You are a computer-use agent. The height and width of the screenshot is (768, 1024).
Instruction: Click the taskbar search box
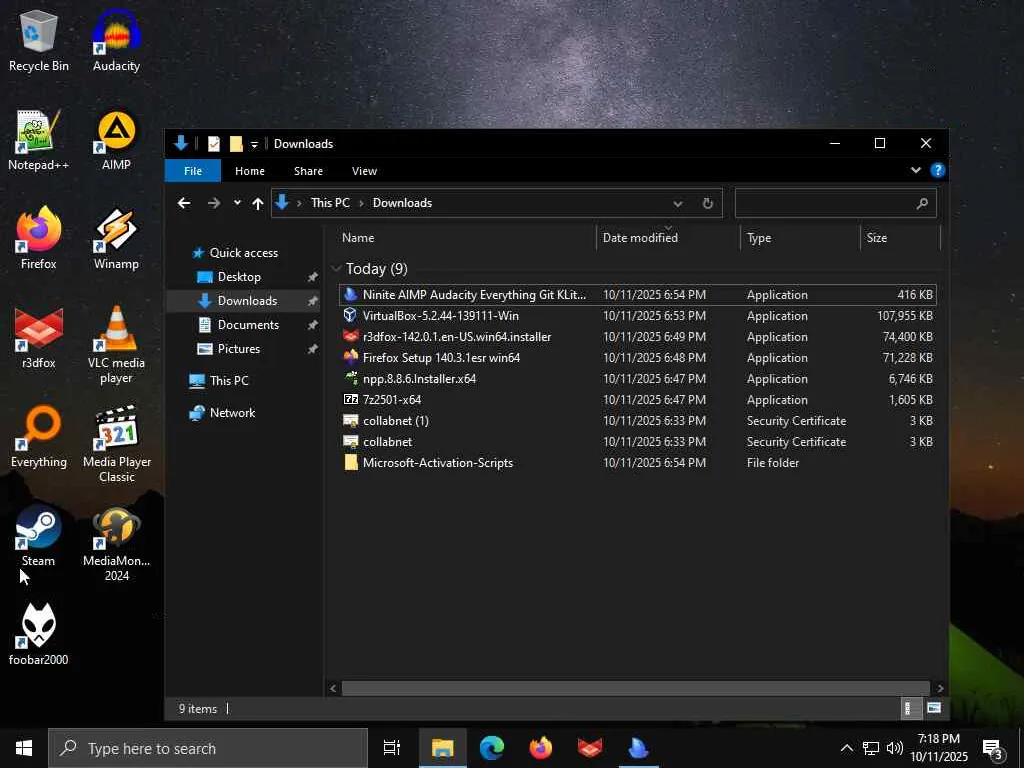click(208, 748)
